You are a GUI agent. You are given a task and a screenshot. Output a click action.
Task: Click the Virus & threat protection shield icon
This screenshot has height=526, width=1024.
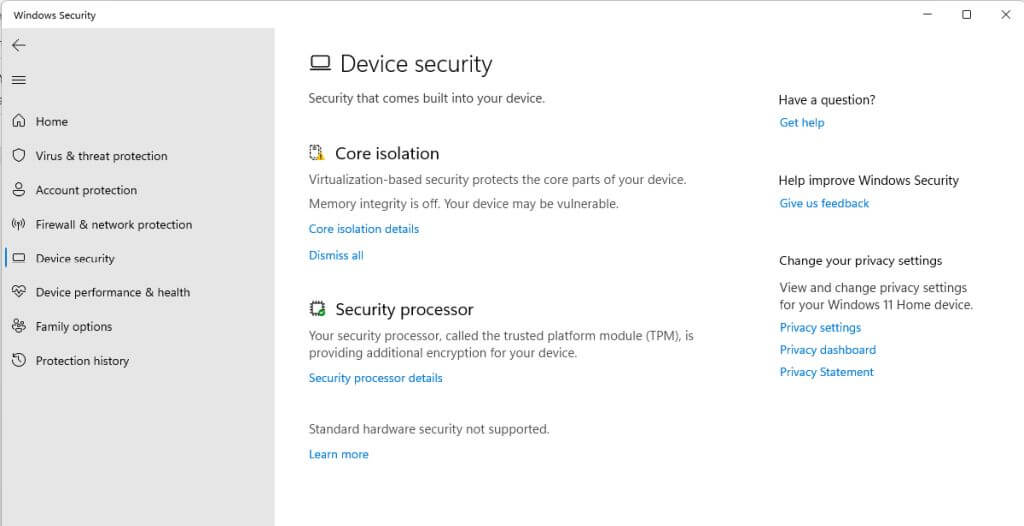click(19, 155)
